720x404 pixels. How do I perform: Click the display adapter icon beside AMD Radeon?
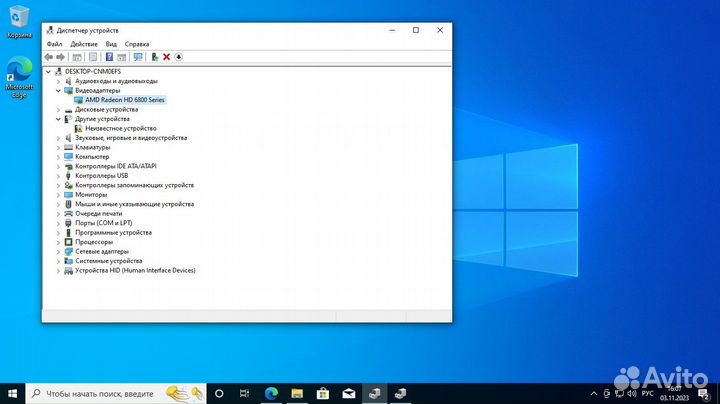click(x=79, y=100)
